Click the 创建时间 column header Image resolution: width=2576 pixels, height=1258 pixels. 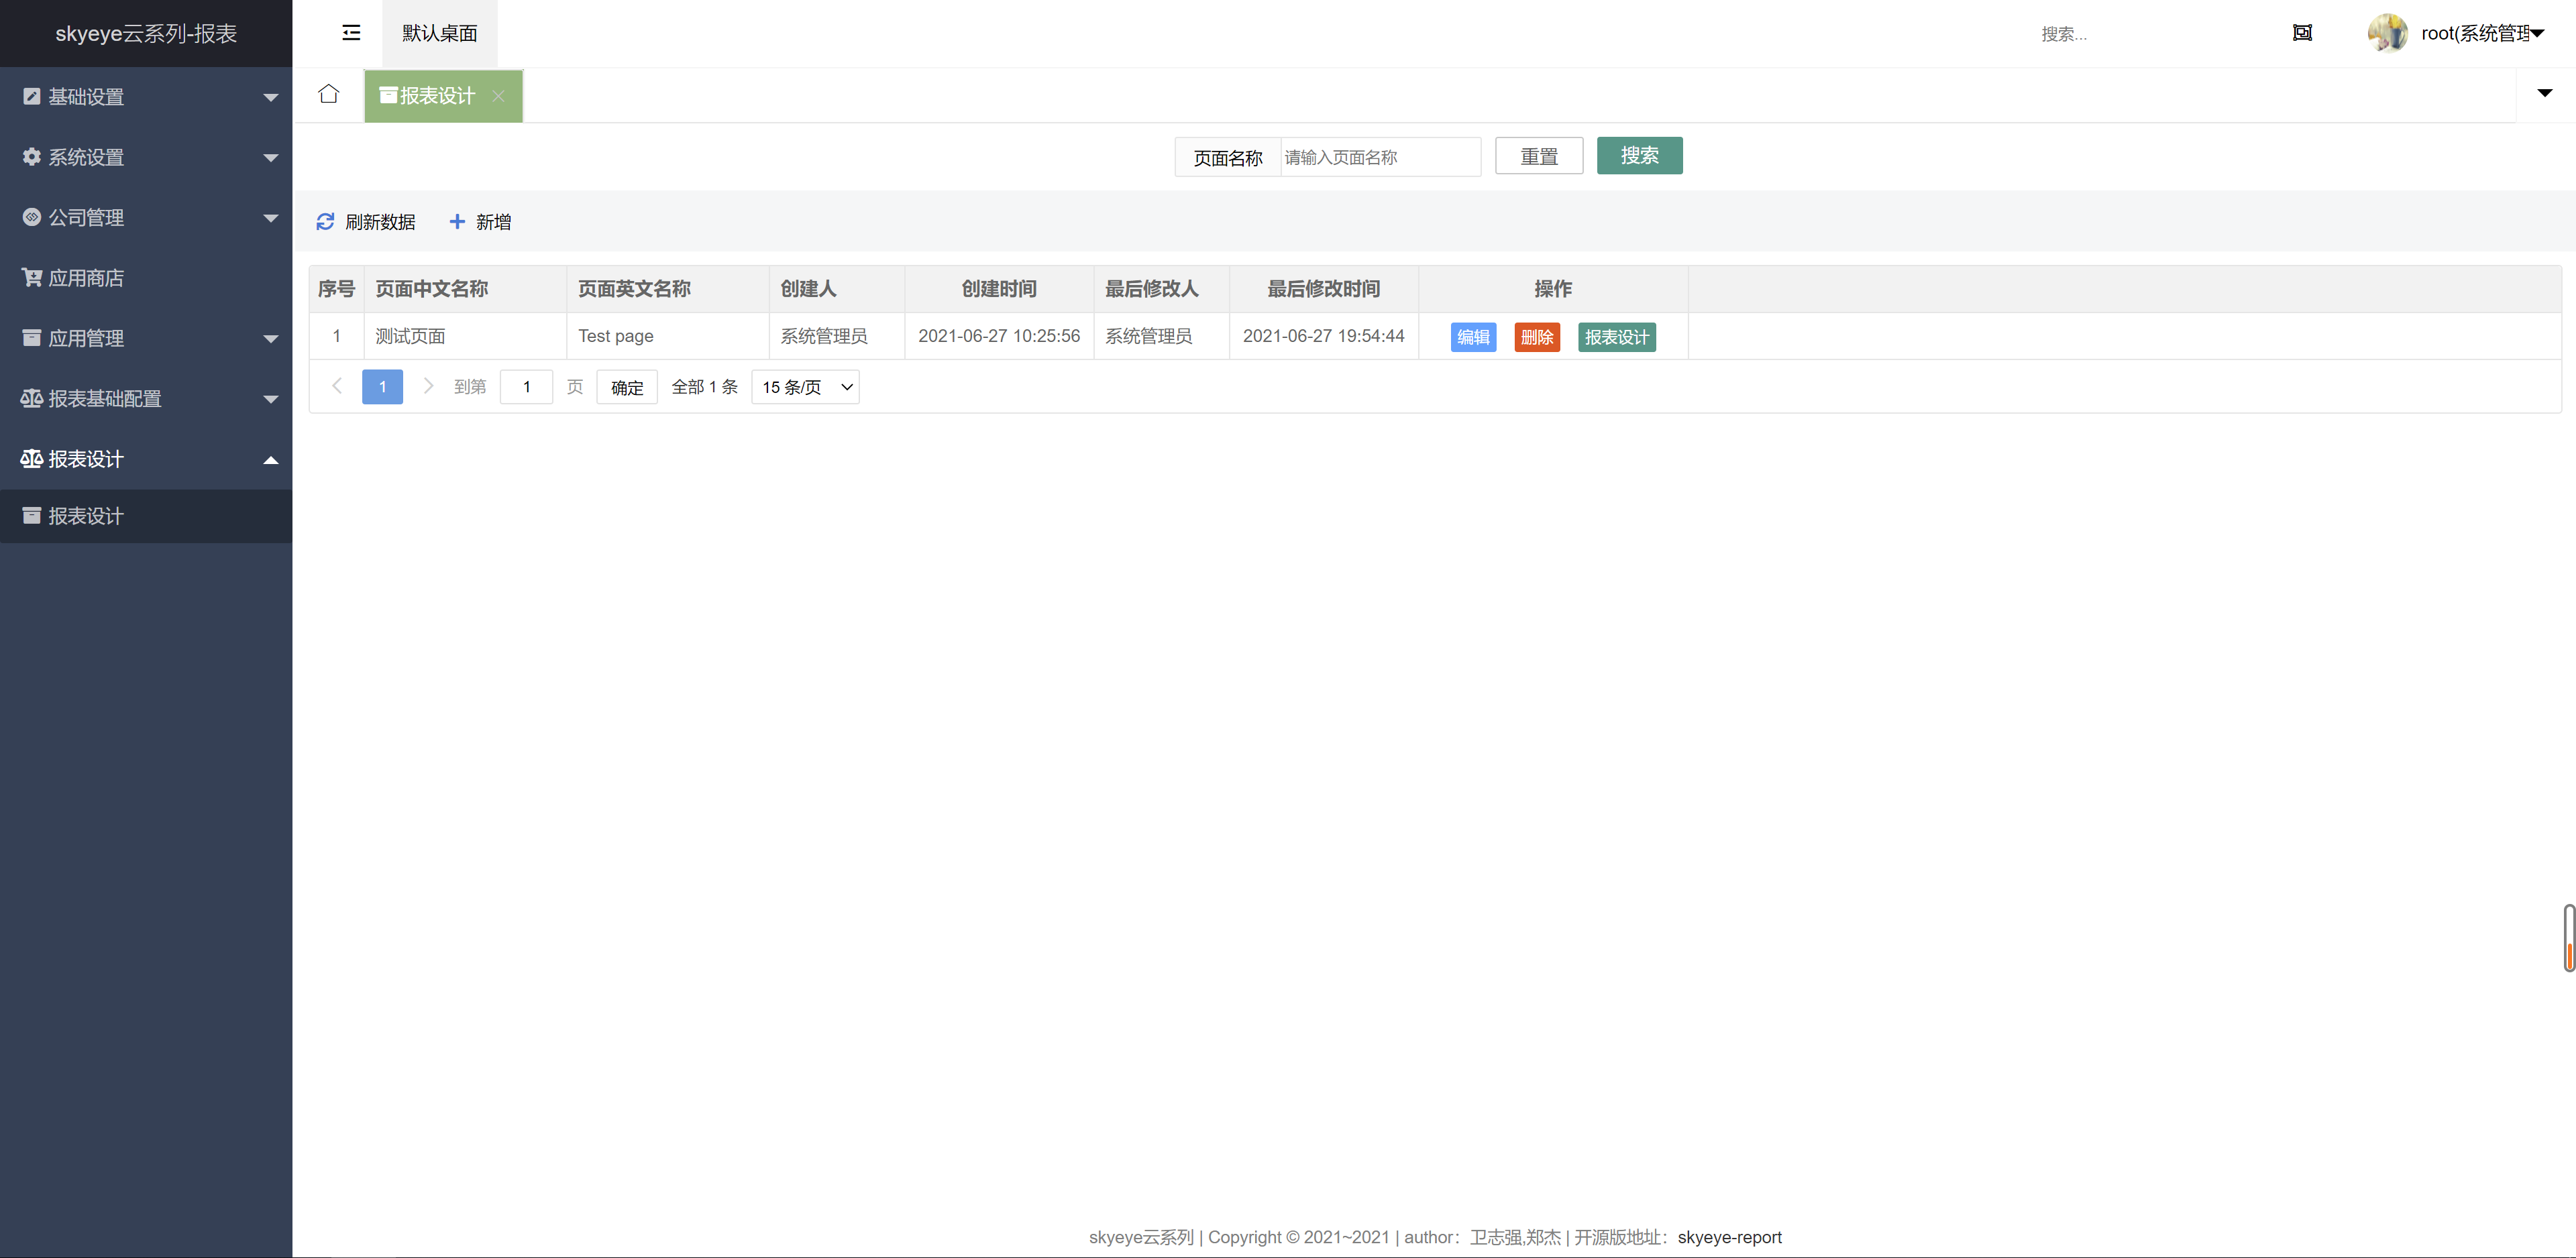999,289
